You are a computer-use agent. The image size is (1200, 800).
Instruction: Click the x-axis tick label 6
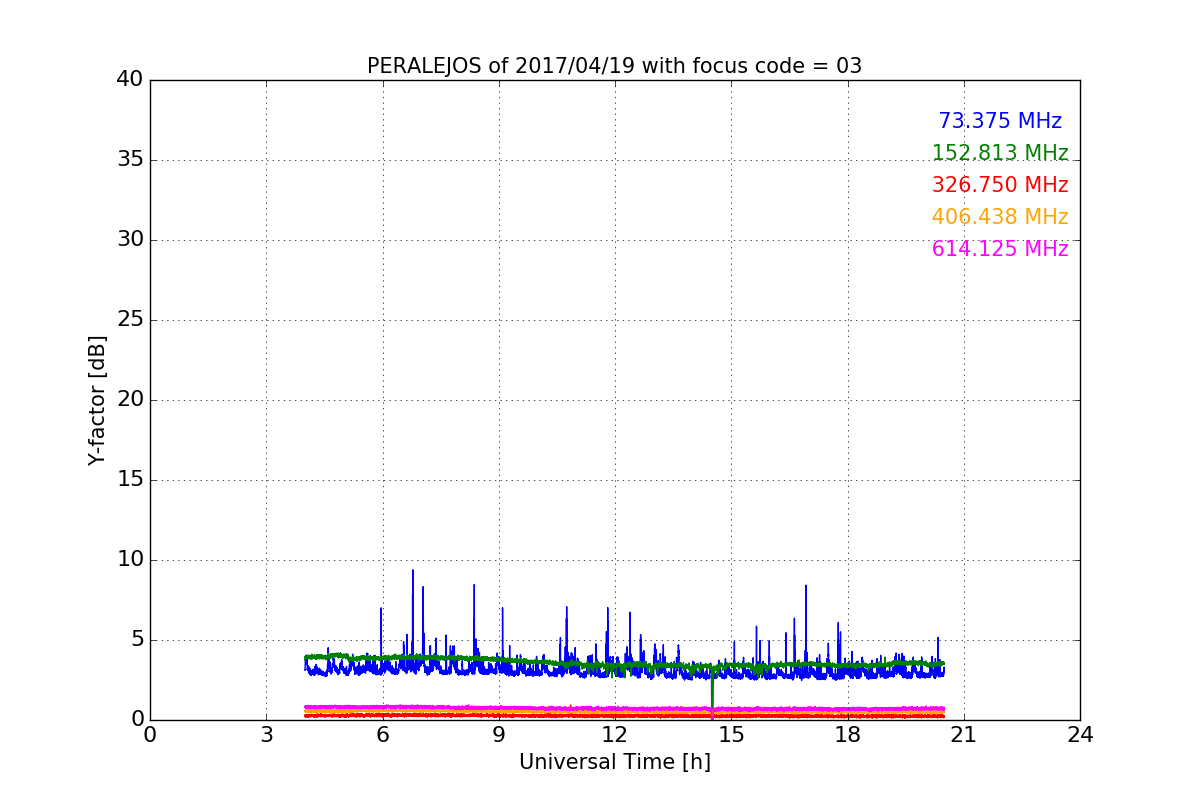[x=382, y=735]
